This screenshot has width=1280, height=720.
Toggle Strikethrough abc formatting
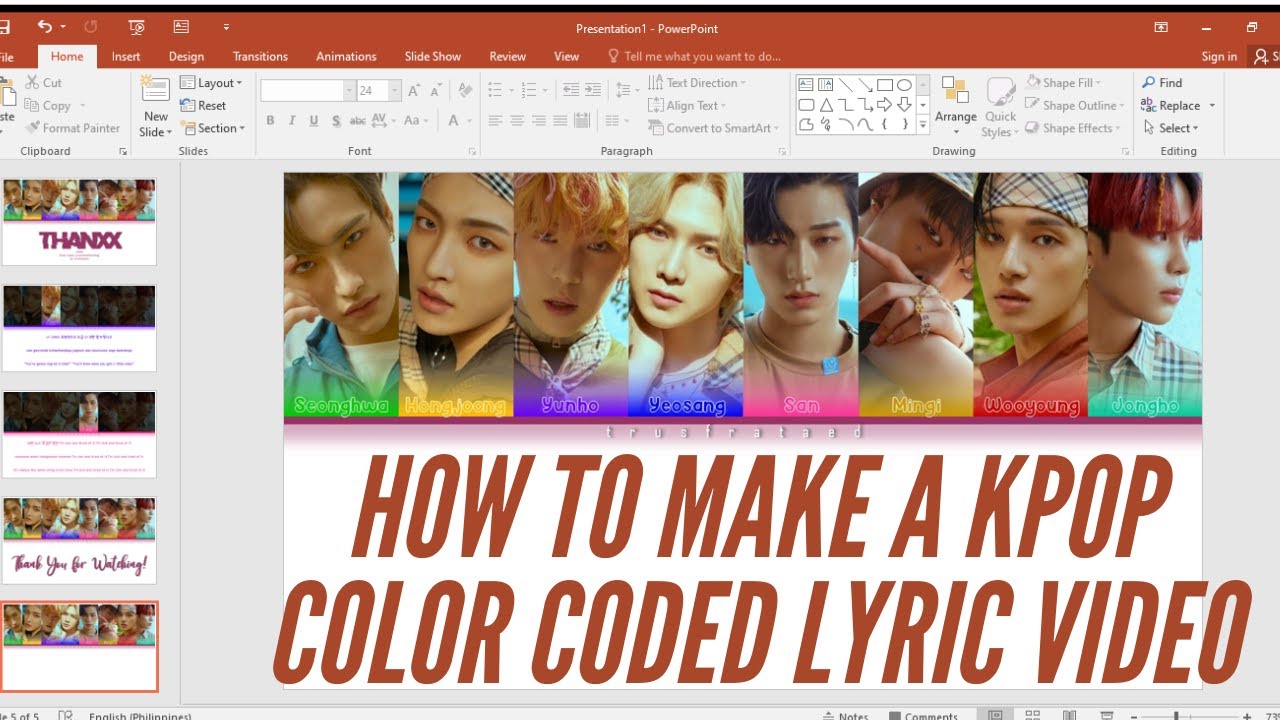[356, 121]
